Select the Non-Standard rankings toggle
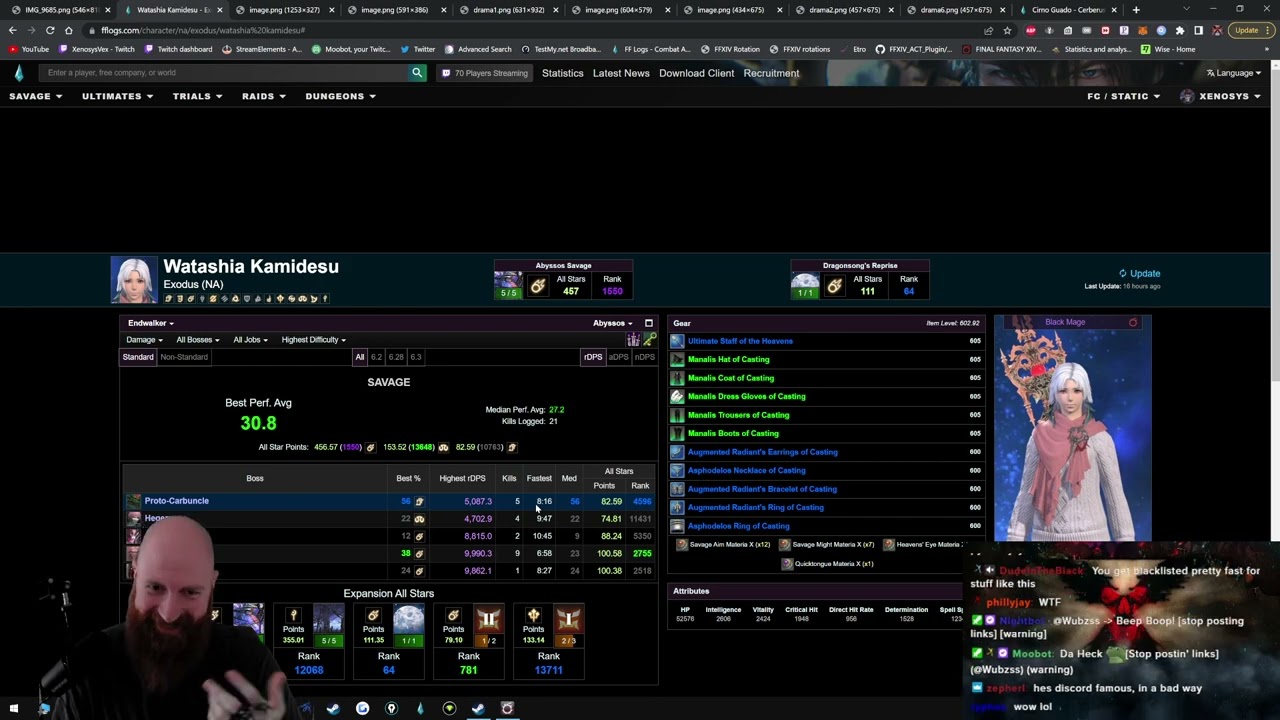This screenshot has height=720, width=1280. (184, 357)
